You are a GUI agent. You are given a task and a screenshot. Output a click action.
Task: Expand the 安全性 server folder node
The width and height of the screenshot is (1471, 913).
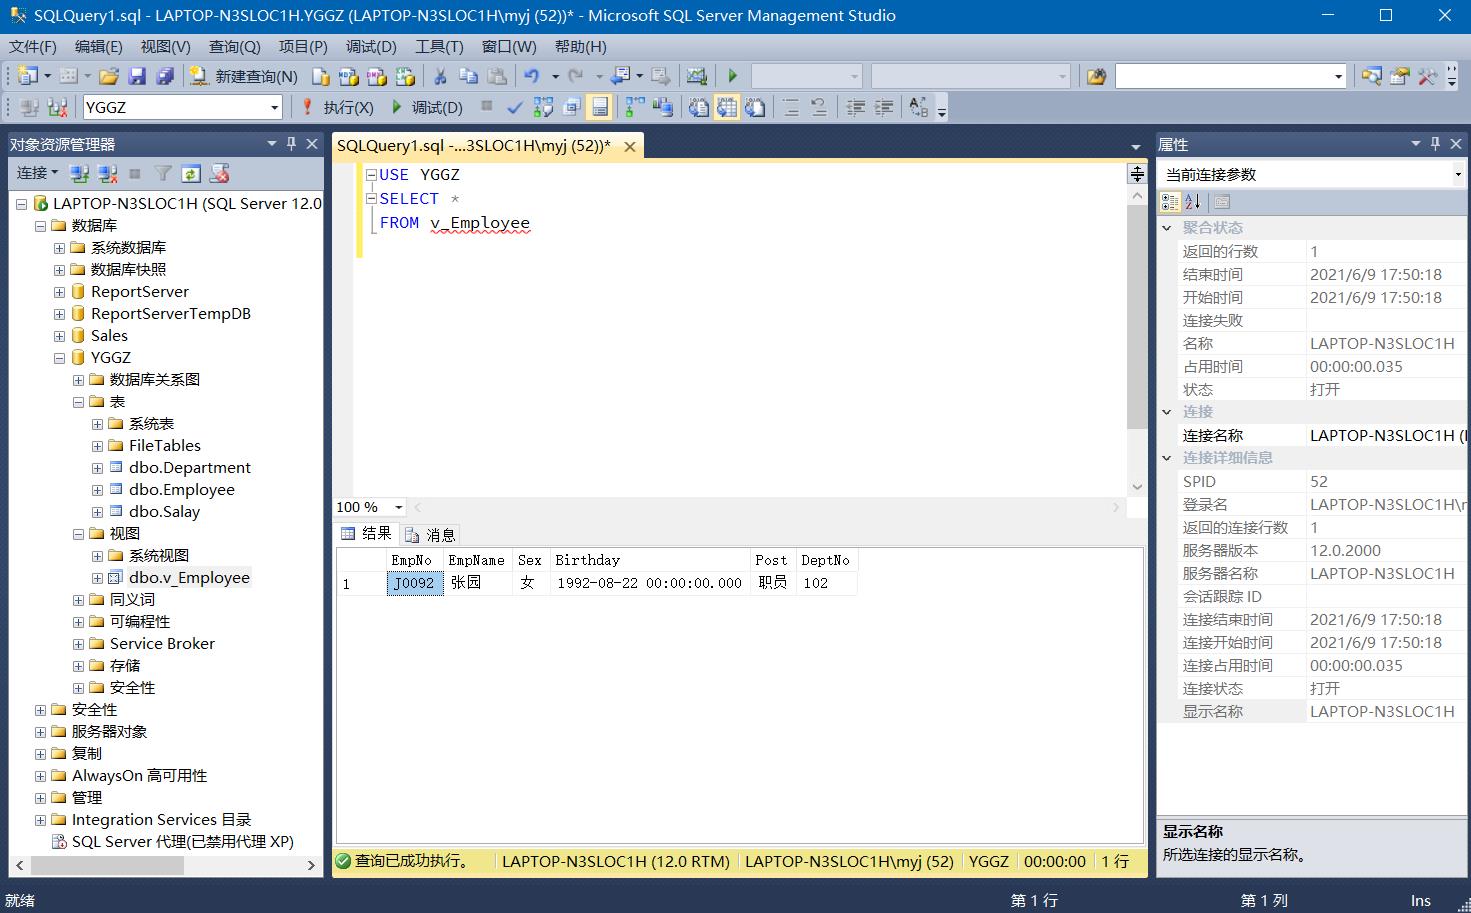40,710
